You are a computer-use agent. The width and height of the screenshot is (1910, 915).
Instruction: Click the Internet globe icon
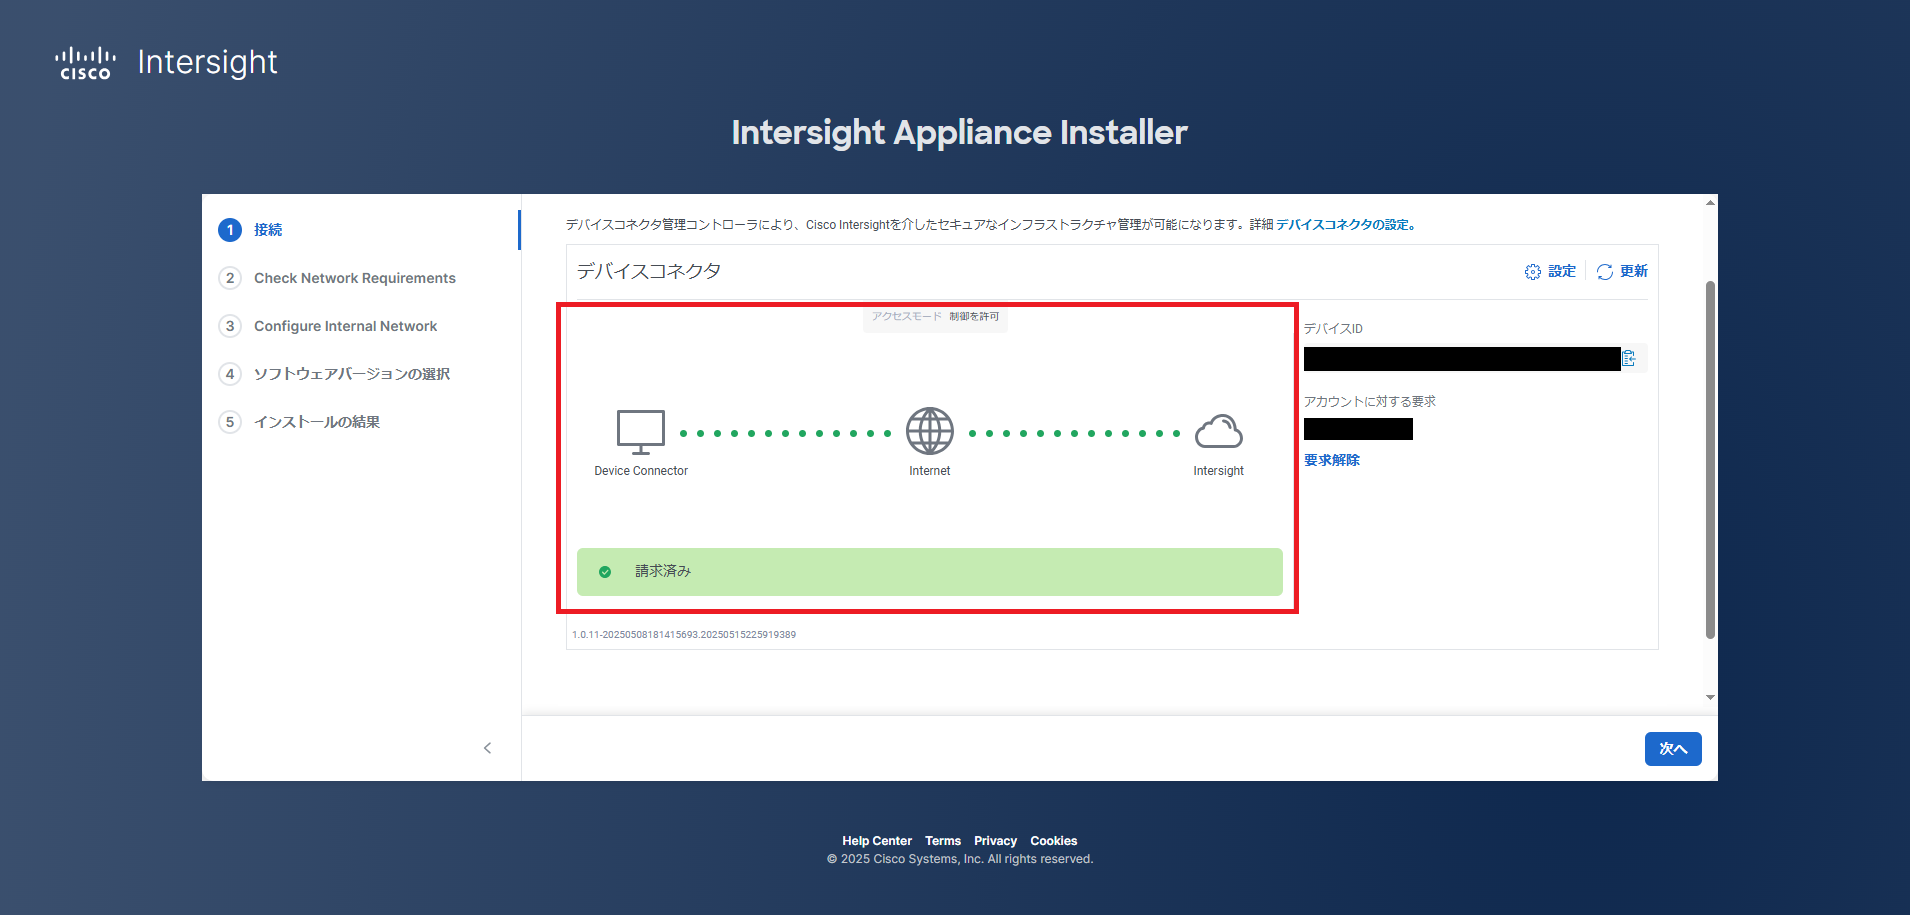coord(929,432)
